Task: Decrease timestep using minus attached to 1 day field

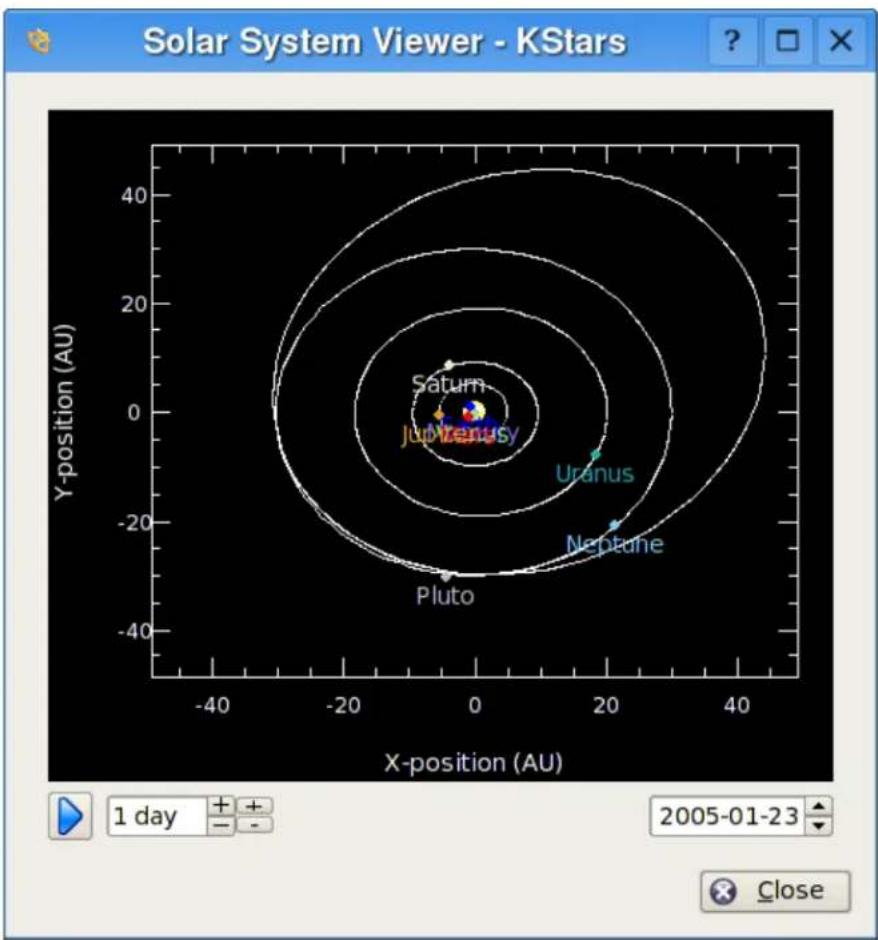Action: click(221, 825)
